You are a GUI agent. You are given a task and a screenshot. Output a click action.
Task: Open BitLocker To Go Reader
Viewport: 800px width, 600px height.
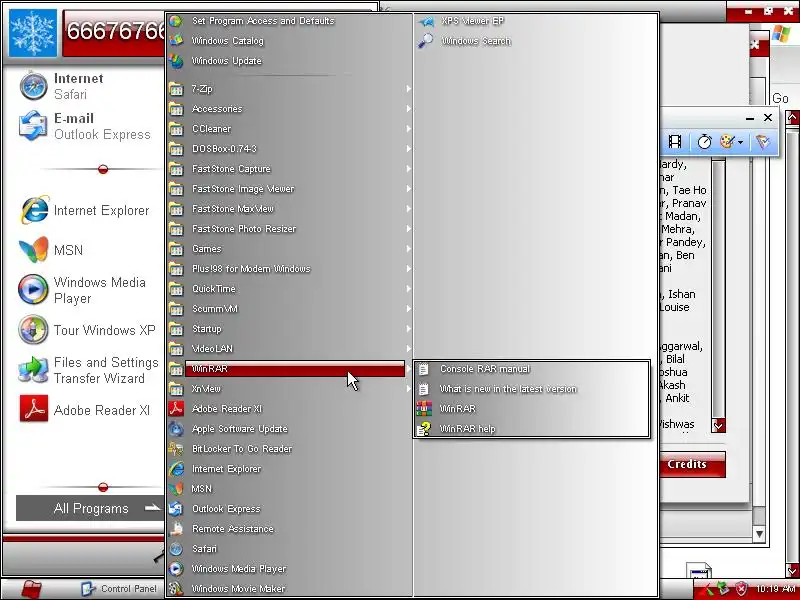pos(289,448)
